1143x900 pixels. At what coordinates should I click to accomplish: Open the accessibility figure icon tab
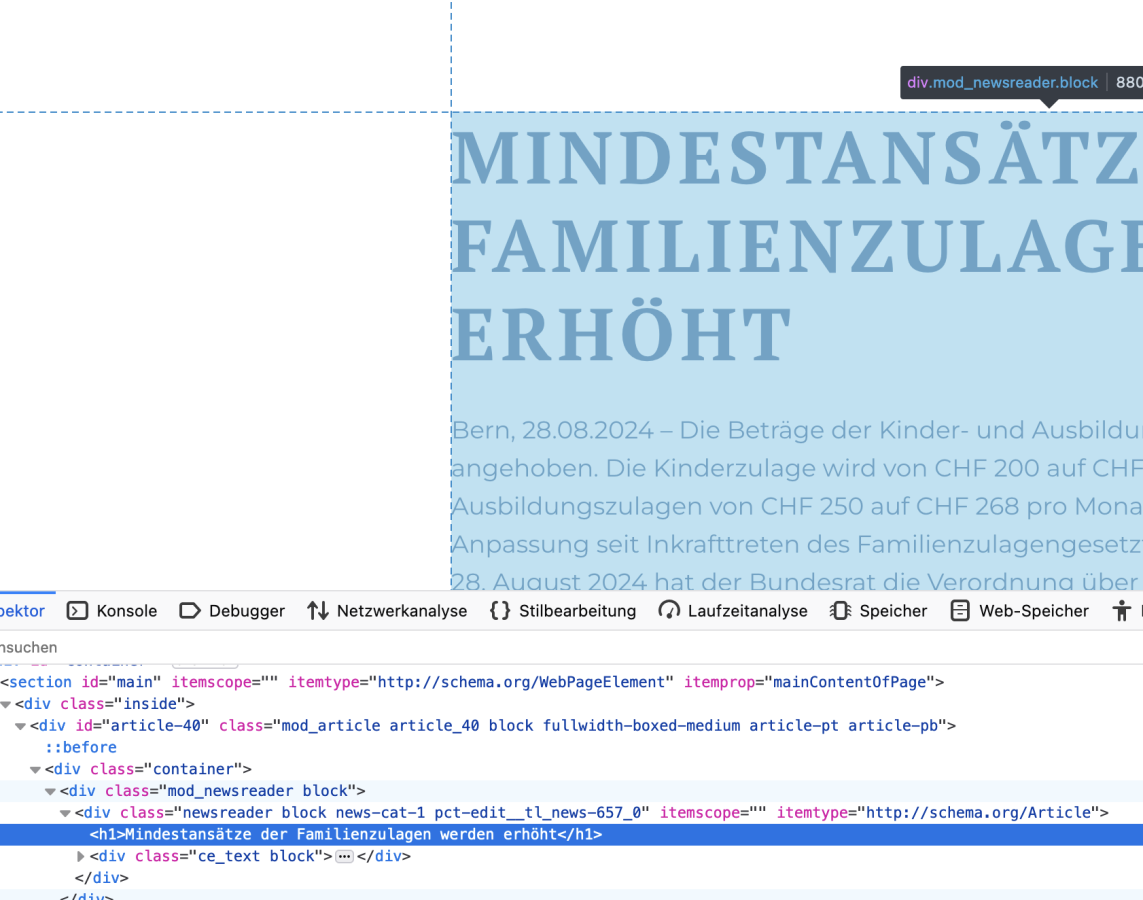[1122, 611]
